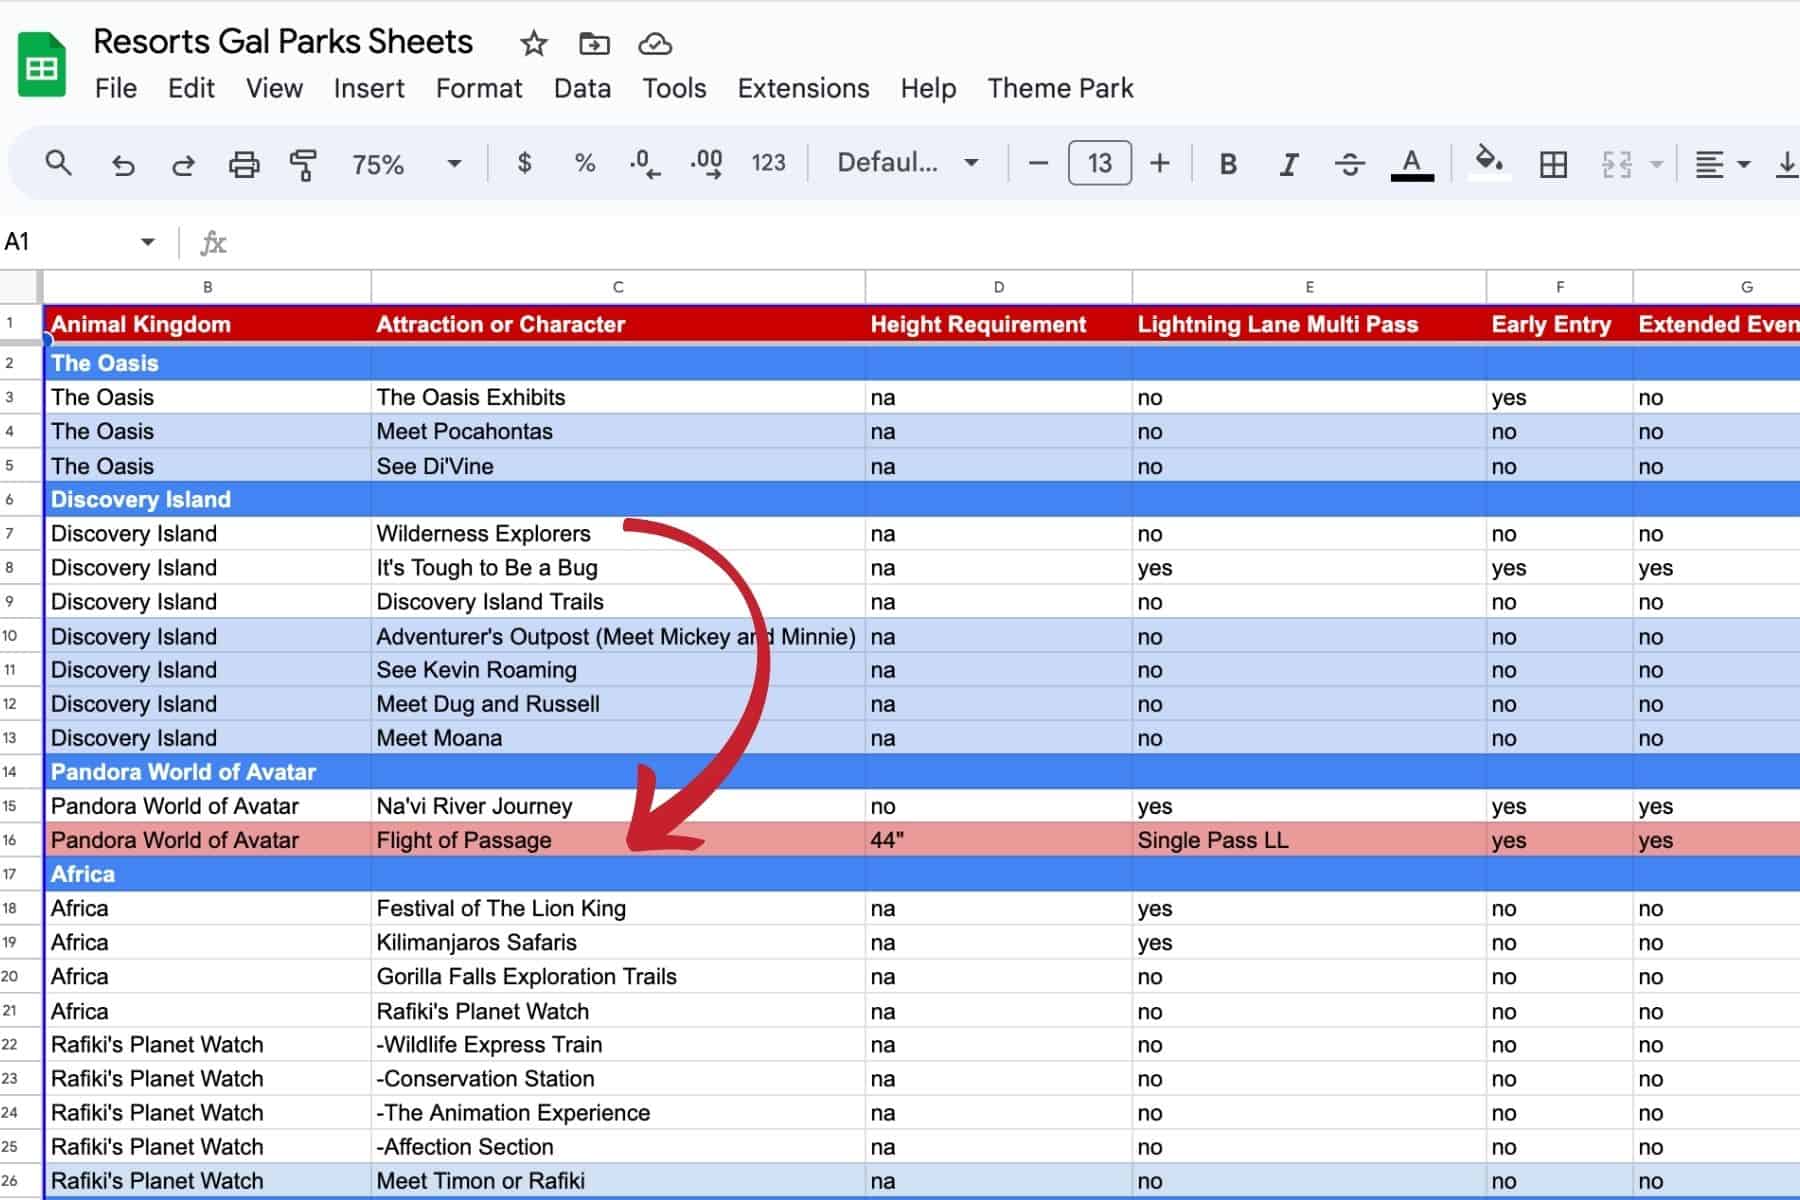The height and width of the screenshot is (1200, 1800).
Task: Open the Default font dropdown
Action: click(907, 163)
